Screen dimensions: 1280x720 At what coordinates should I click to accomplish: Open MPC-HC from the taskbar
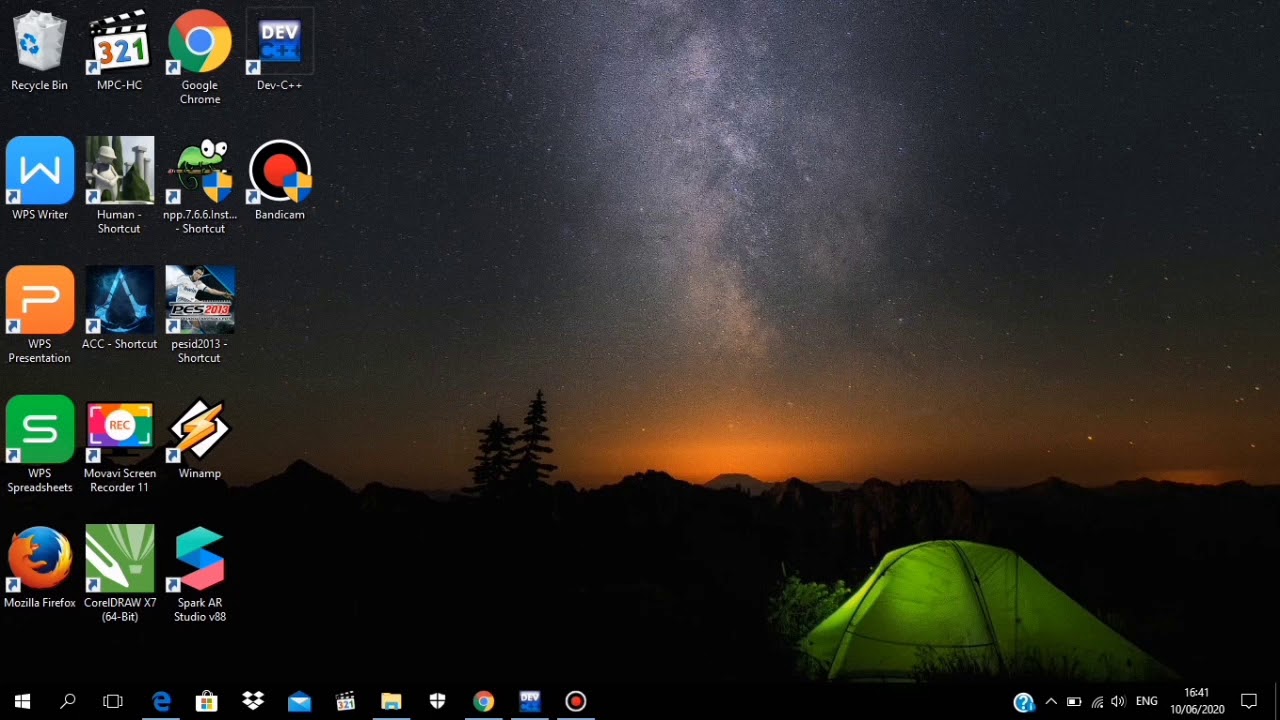coord(345,701)
